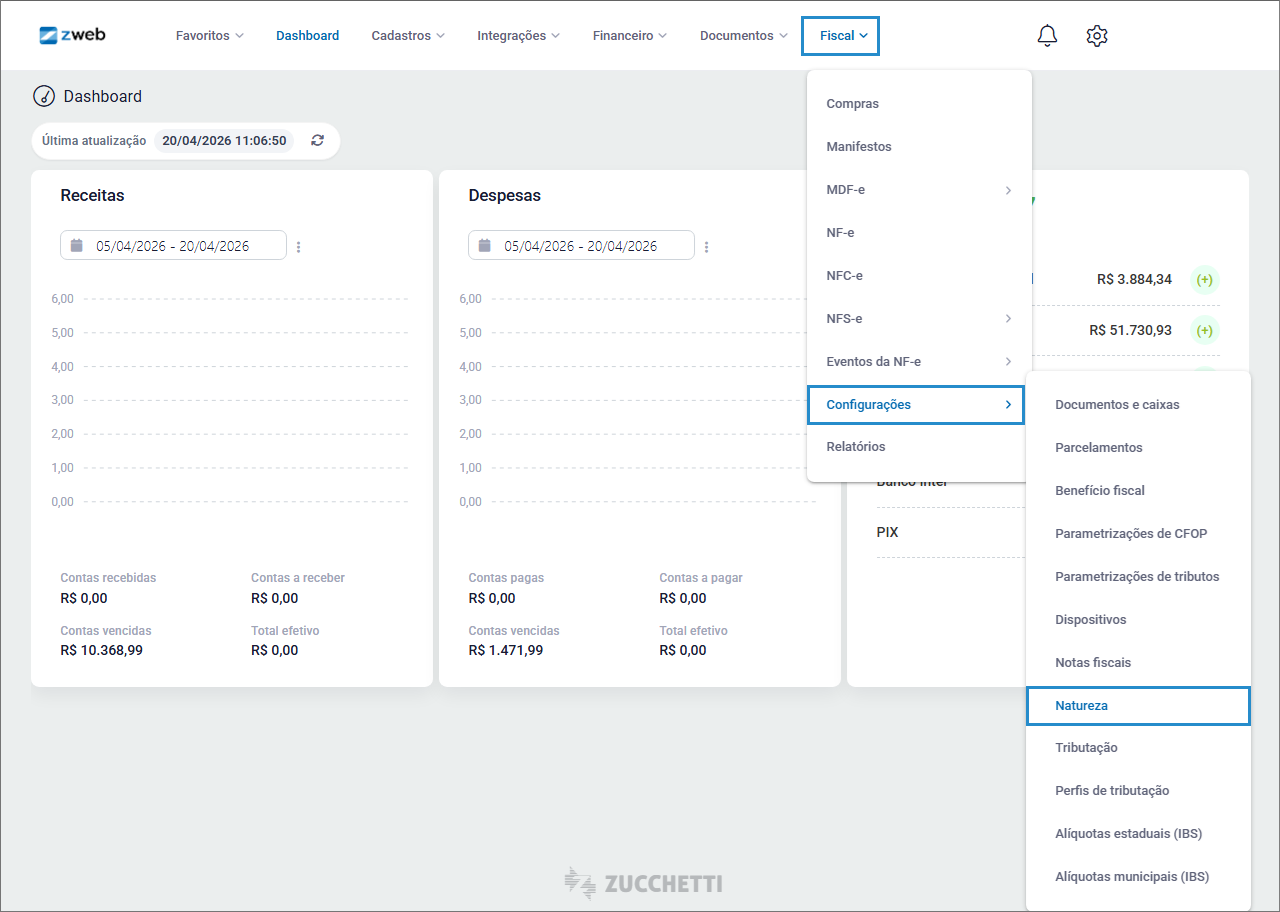This screenshot has height=912, width=1280.
Task: Click the green plus next to R$ 51.730,93
Action: 1205,331
